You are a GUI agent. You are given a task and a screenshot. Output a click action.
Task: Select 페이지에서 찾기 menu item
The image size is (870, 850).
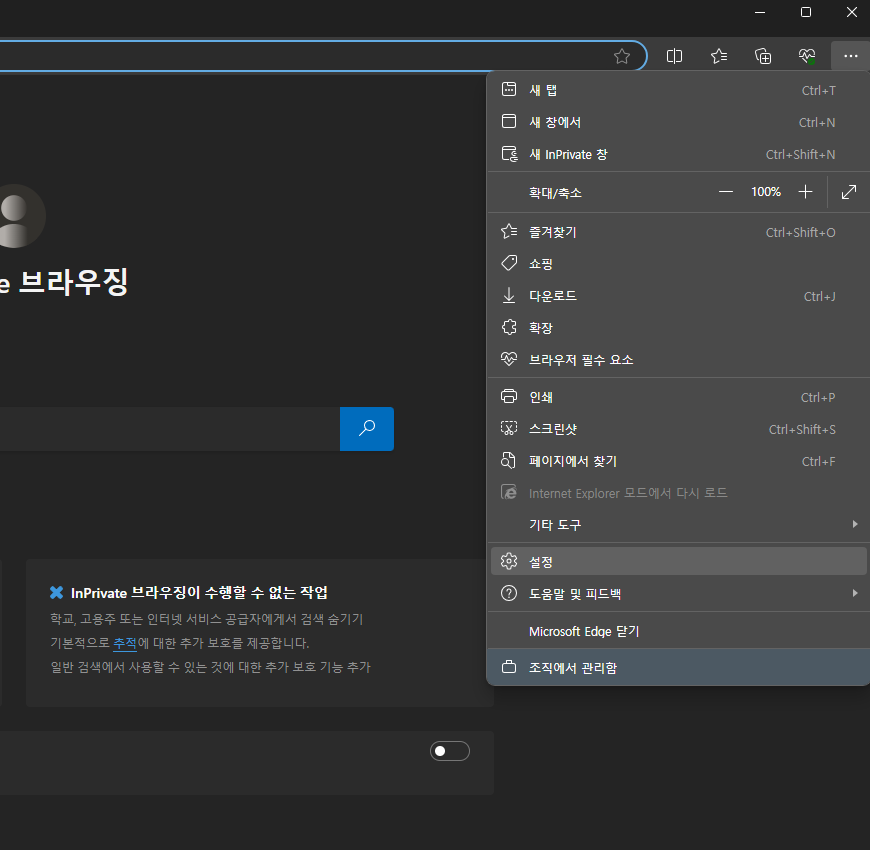pos(679,461)
